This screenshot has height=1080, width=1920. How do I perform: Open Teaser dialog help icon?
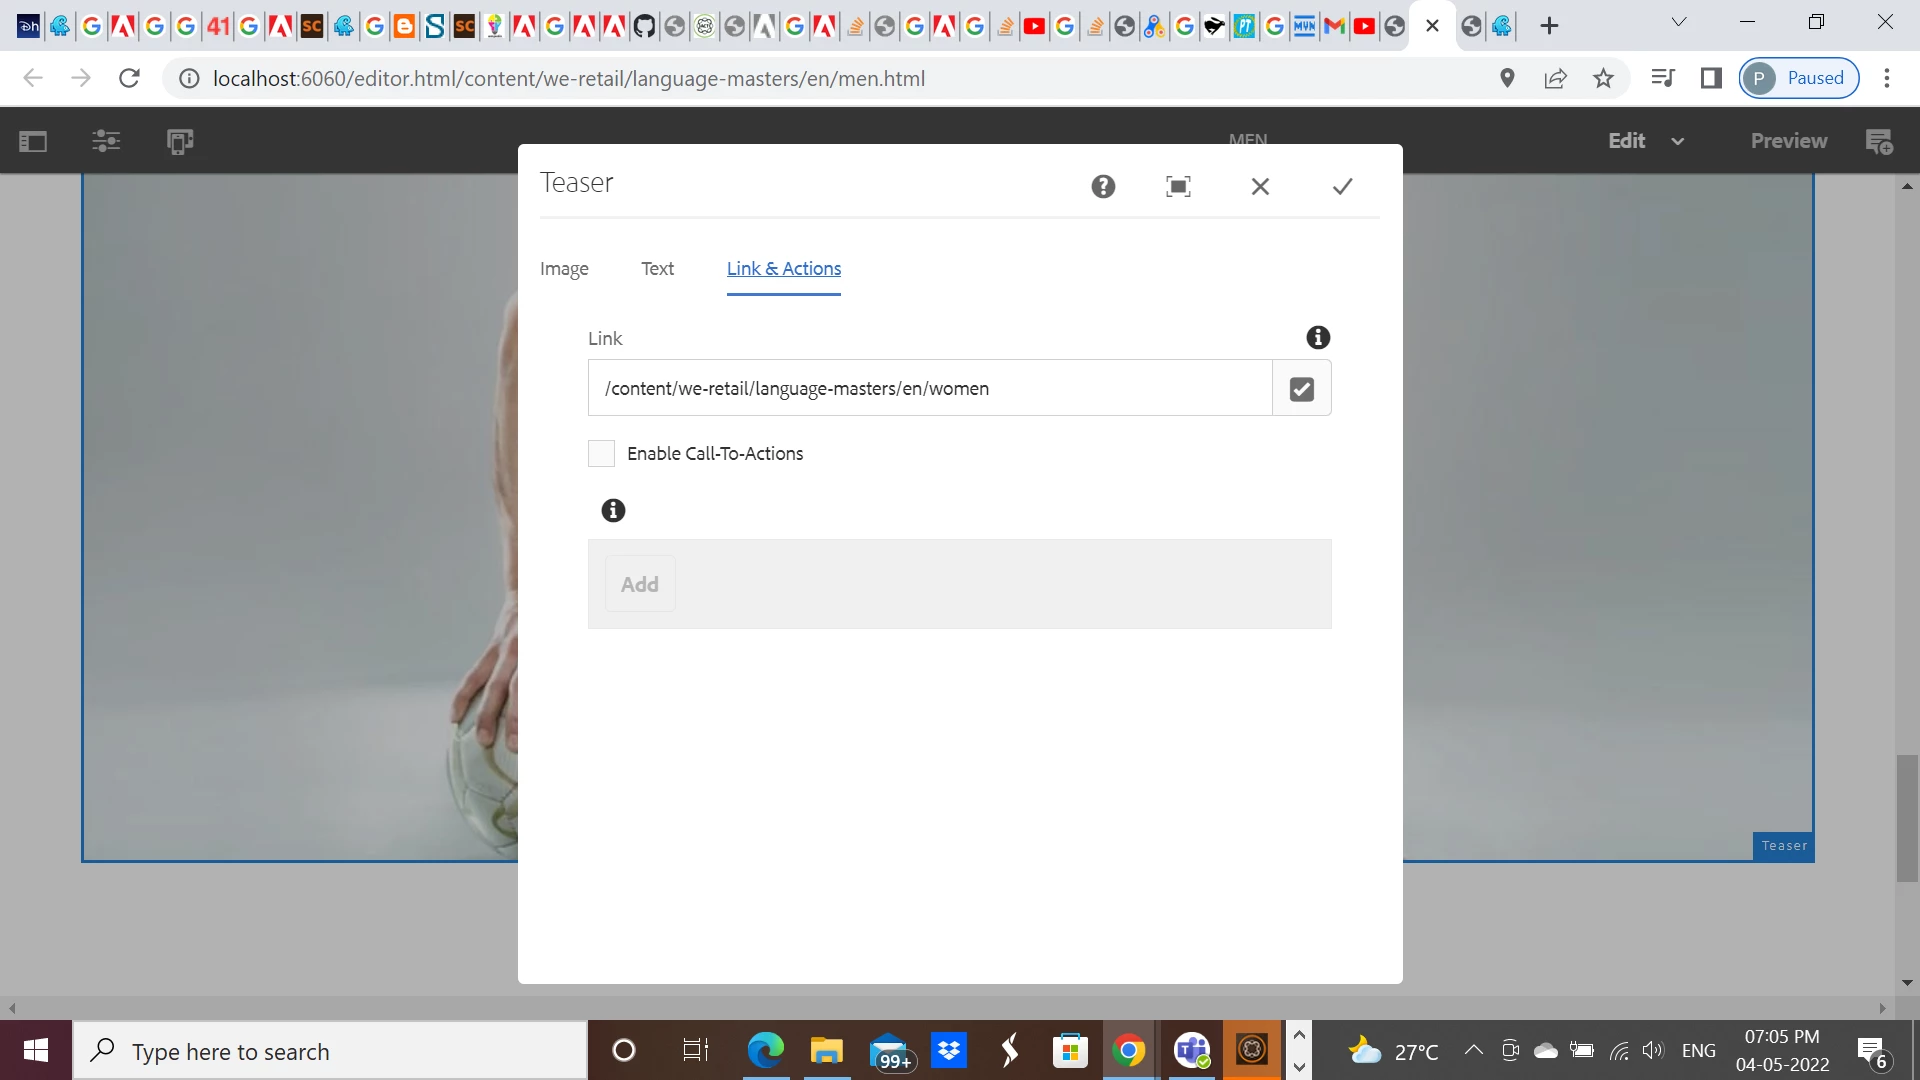1103,186
